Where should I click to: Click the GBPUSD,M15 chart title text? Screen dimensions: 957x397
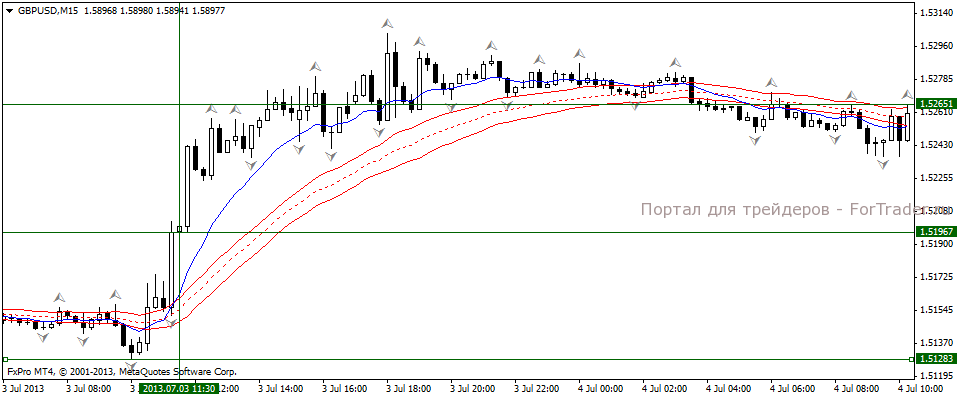pos(48,10)
